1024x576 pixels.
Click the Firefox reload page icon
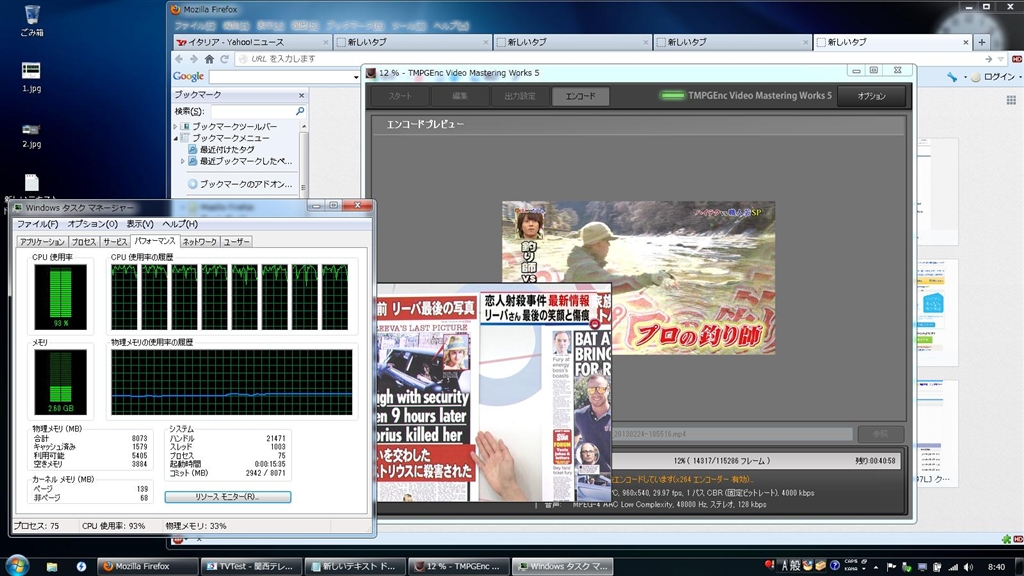[225, 59]
